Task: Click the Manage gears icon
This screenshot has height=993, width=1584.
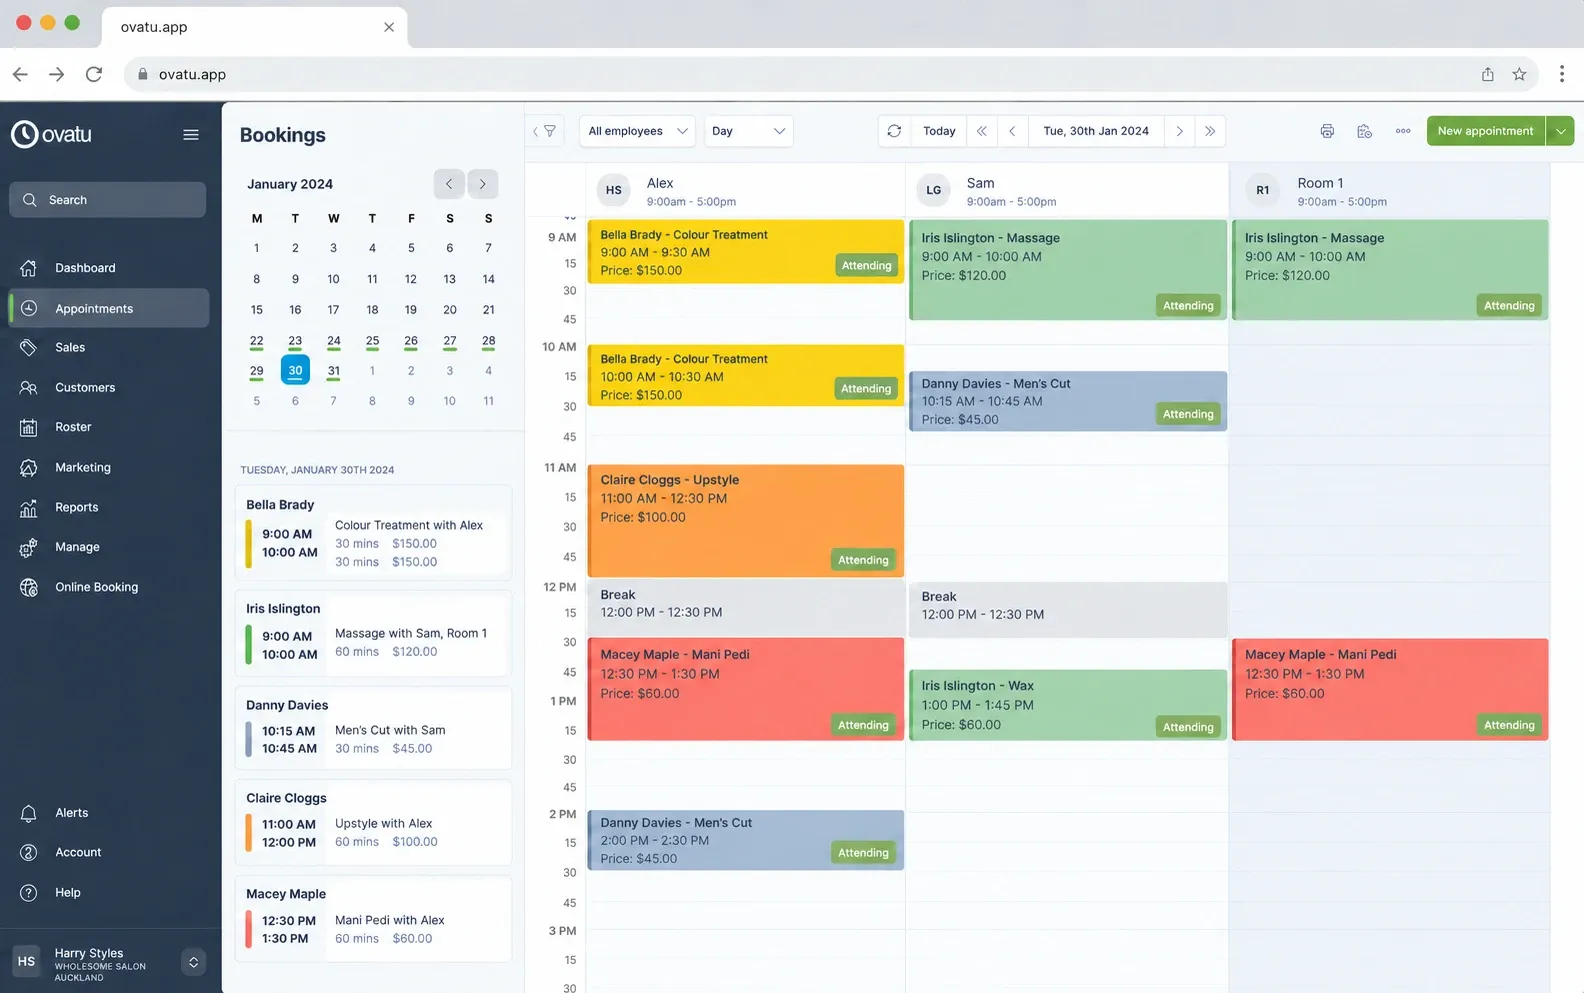Action: pyautogui.click(x=29, y=547)
